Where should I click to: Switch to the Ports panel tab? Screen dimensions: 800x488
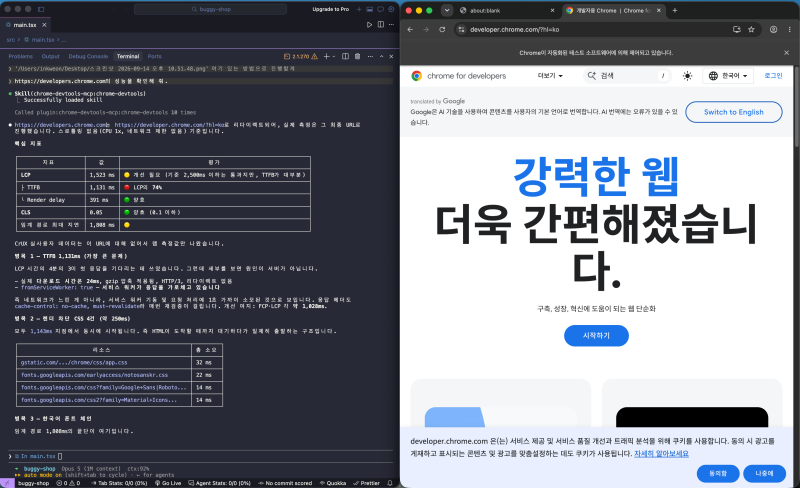[155, 57]
